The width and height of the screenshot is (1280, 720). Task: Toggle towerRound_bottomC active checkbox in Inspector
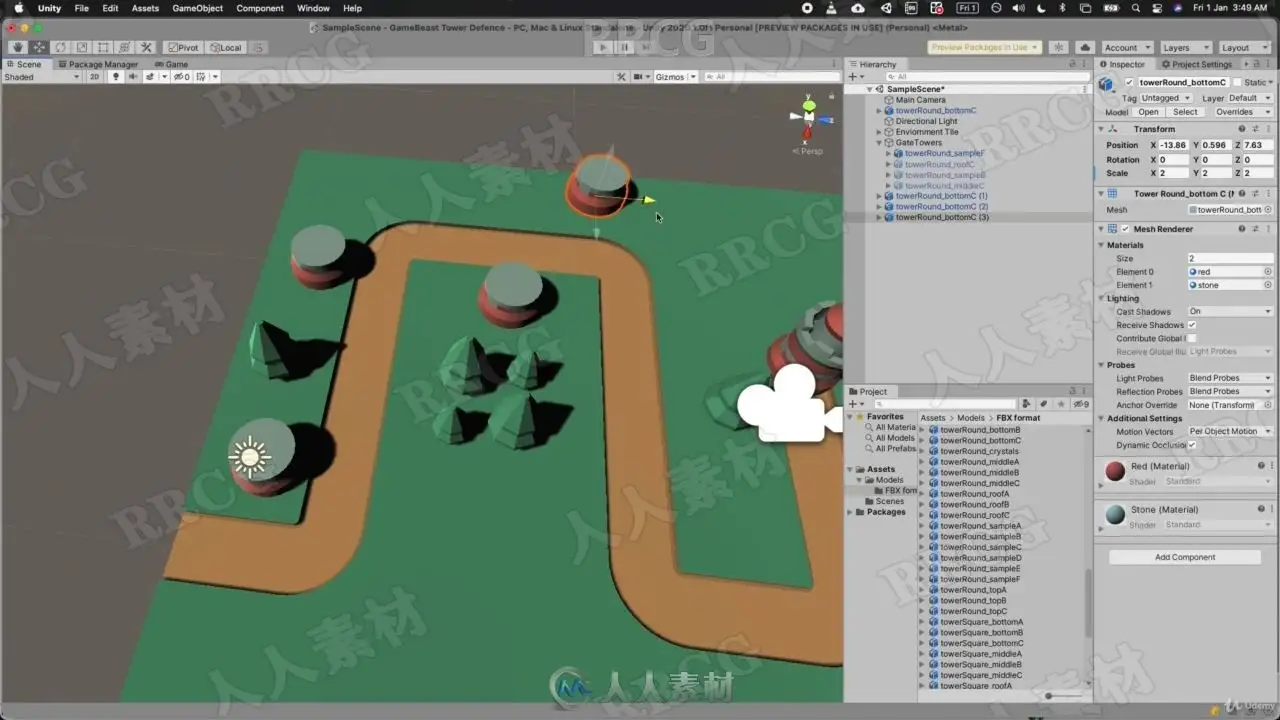click(x=1129, y=82)
